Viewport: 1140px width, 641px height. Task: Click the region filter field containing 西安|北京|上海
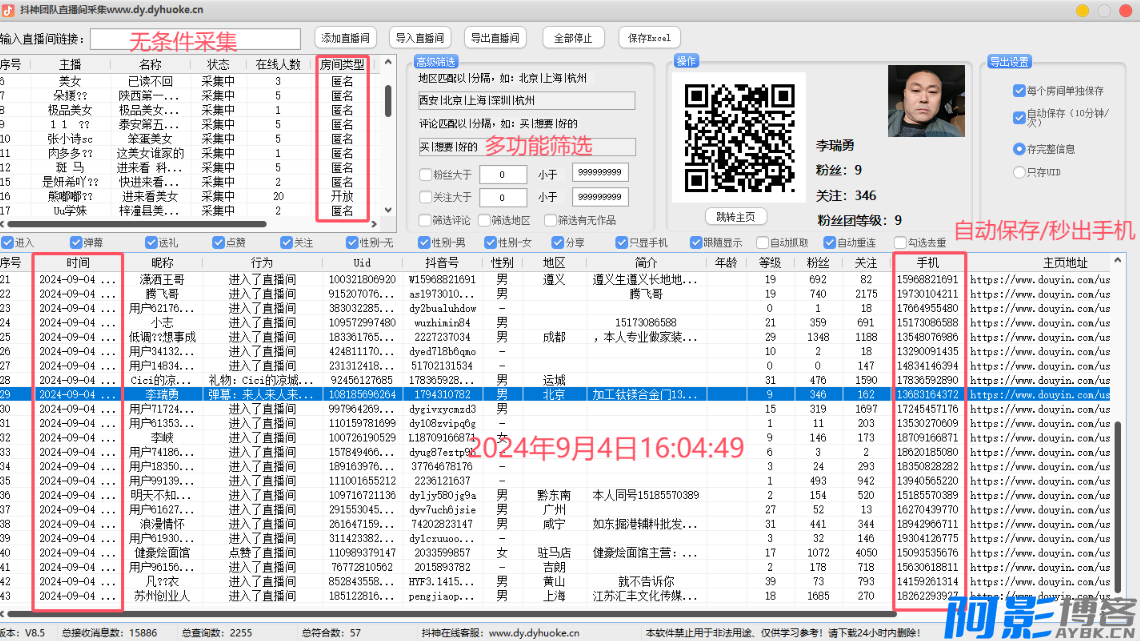[x=526, y=100]
